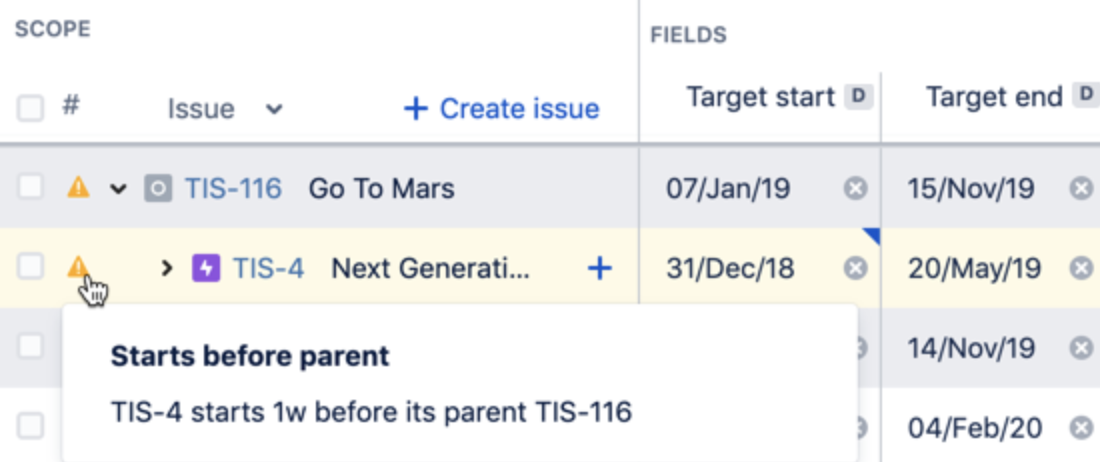Check the checkbox for the TIS-4 row

tap(30, 267)
